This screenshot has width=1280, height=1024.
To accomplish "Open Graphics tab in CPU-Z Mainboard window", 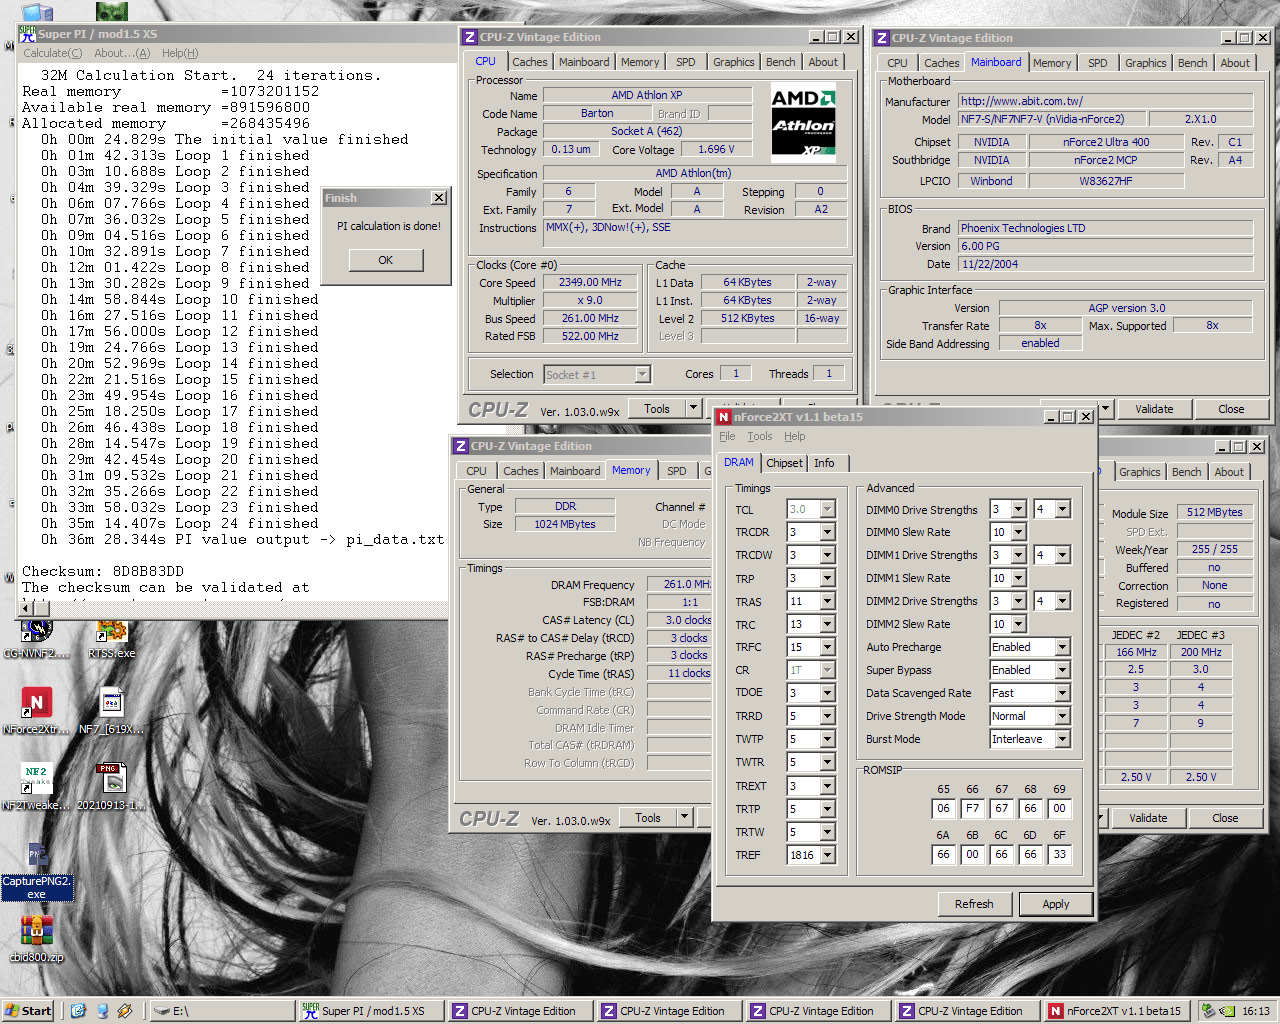I will 1145,63.
